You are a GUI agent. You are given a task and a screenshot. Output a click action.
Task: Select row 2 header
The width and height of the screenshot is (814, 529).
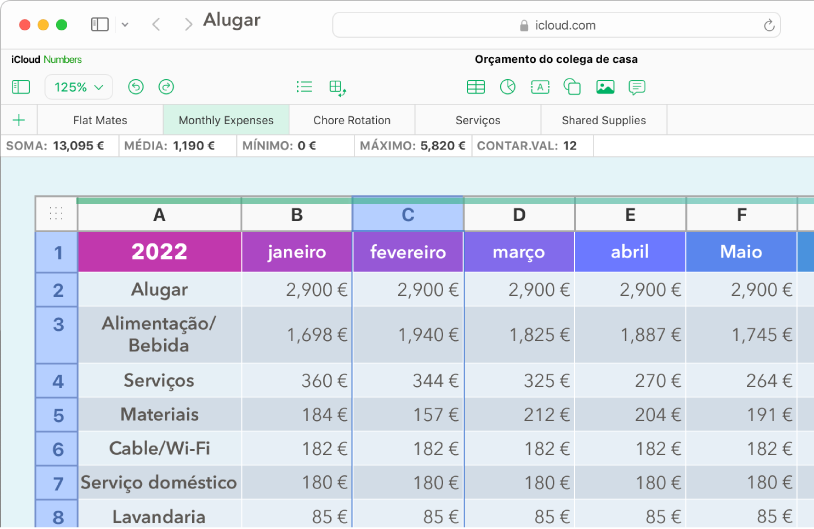tap(57, 290)
